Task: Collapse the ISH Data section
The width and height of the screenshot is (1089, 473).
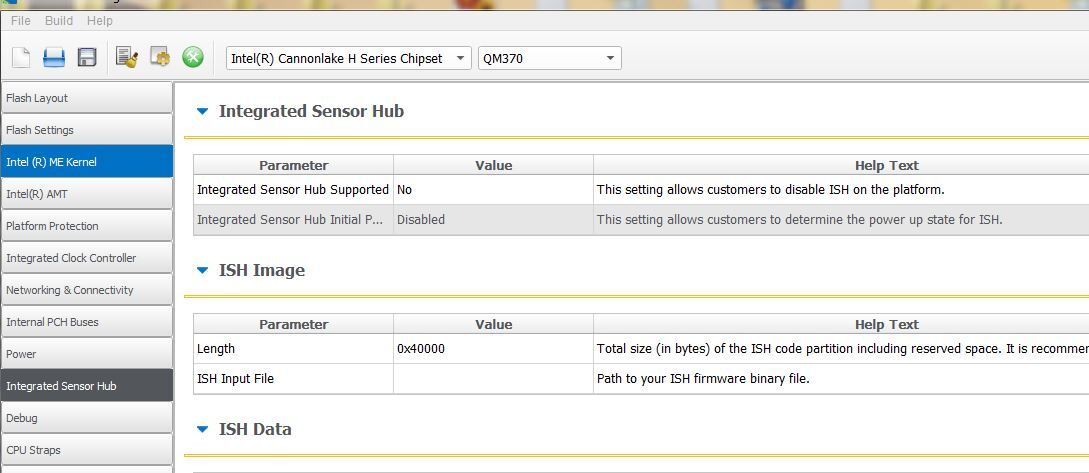Action: pyautogui.click(x=203, y=430)
